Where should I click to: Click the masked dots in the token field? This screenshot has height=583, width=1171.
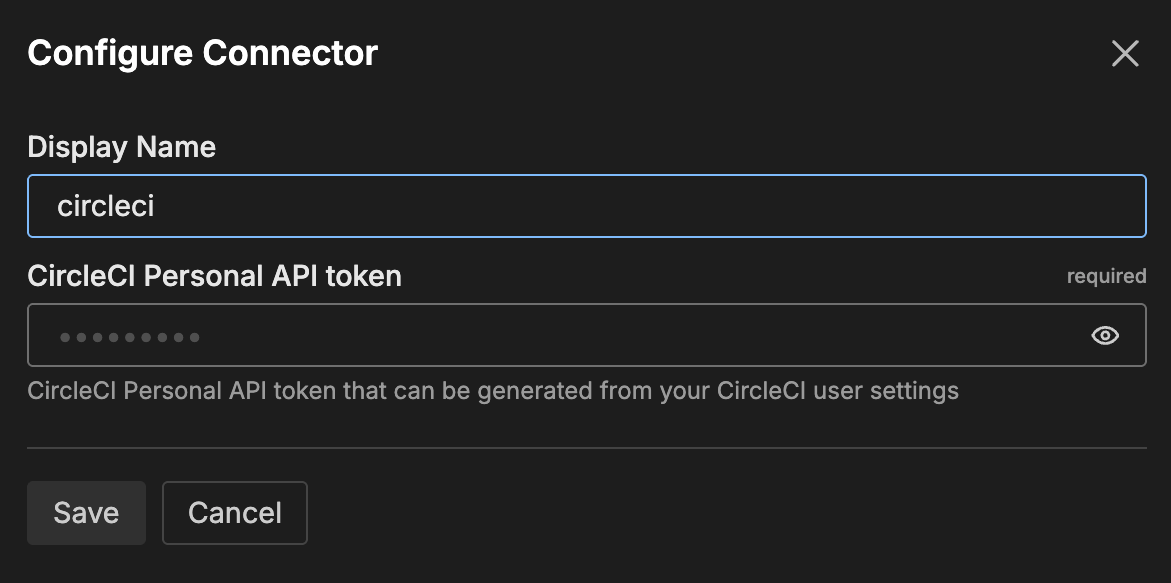(x=130, y=337)
